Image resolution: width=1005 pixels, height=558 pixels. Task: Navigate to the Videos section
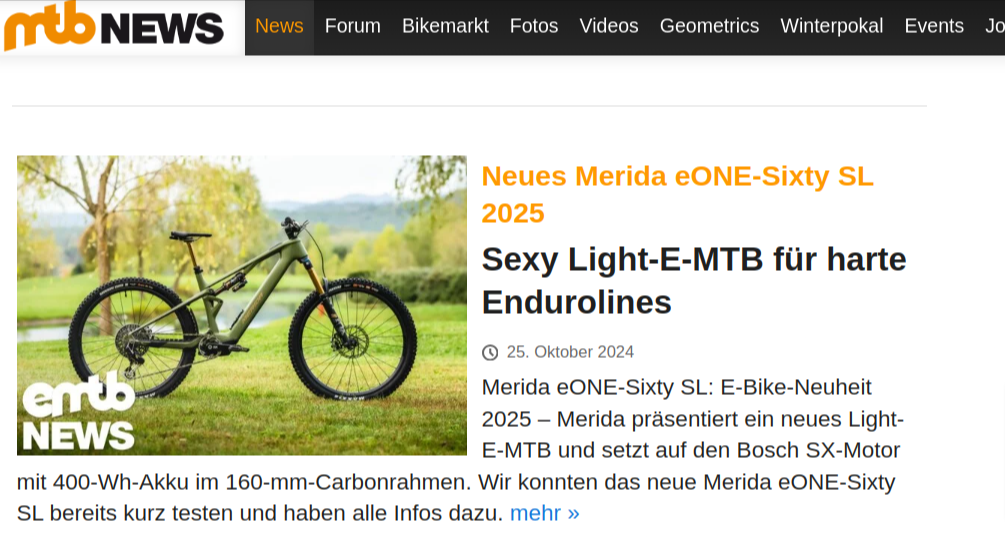pos(609,26)
